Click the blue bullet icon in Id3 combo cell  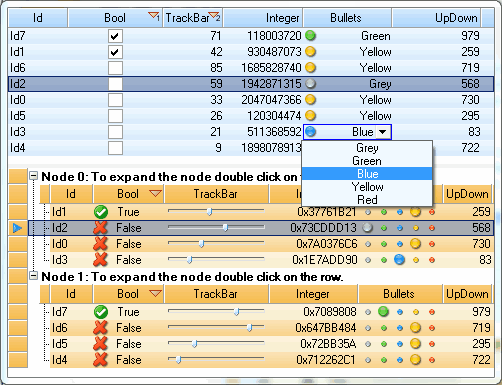[x=310, y=132]
